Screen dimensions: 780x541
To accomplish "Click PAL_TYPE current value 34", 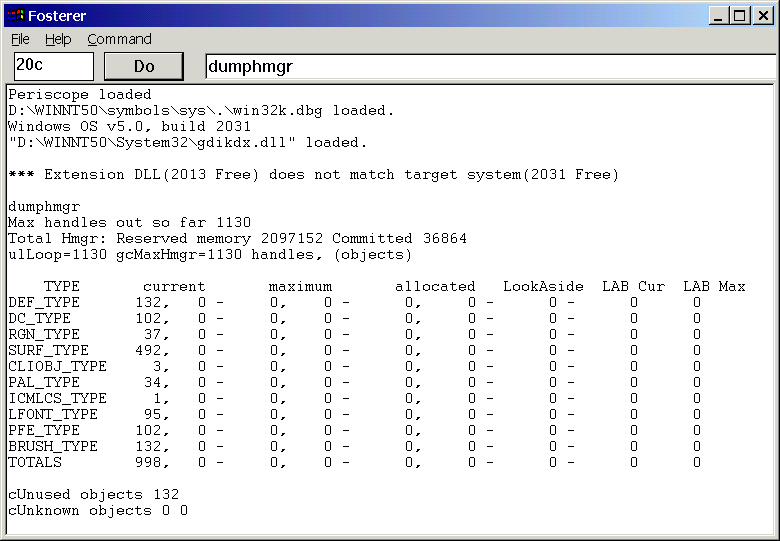I will [153, 382].
